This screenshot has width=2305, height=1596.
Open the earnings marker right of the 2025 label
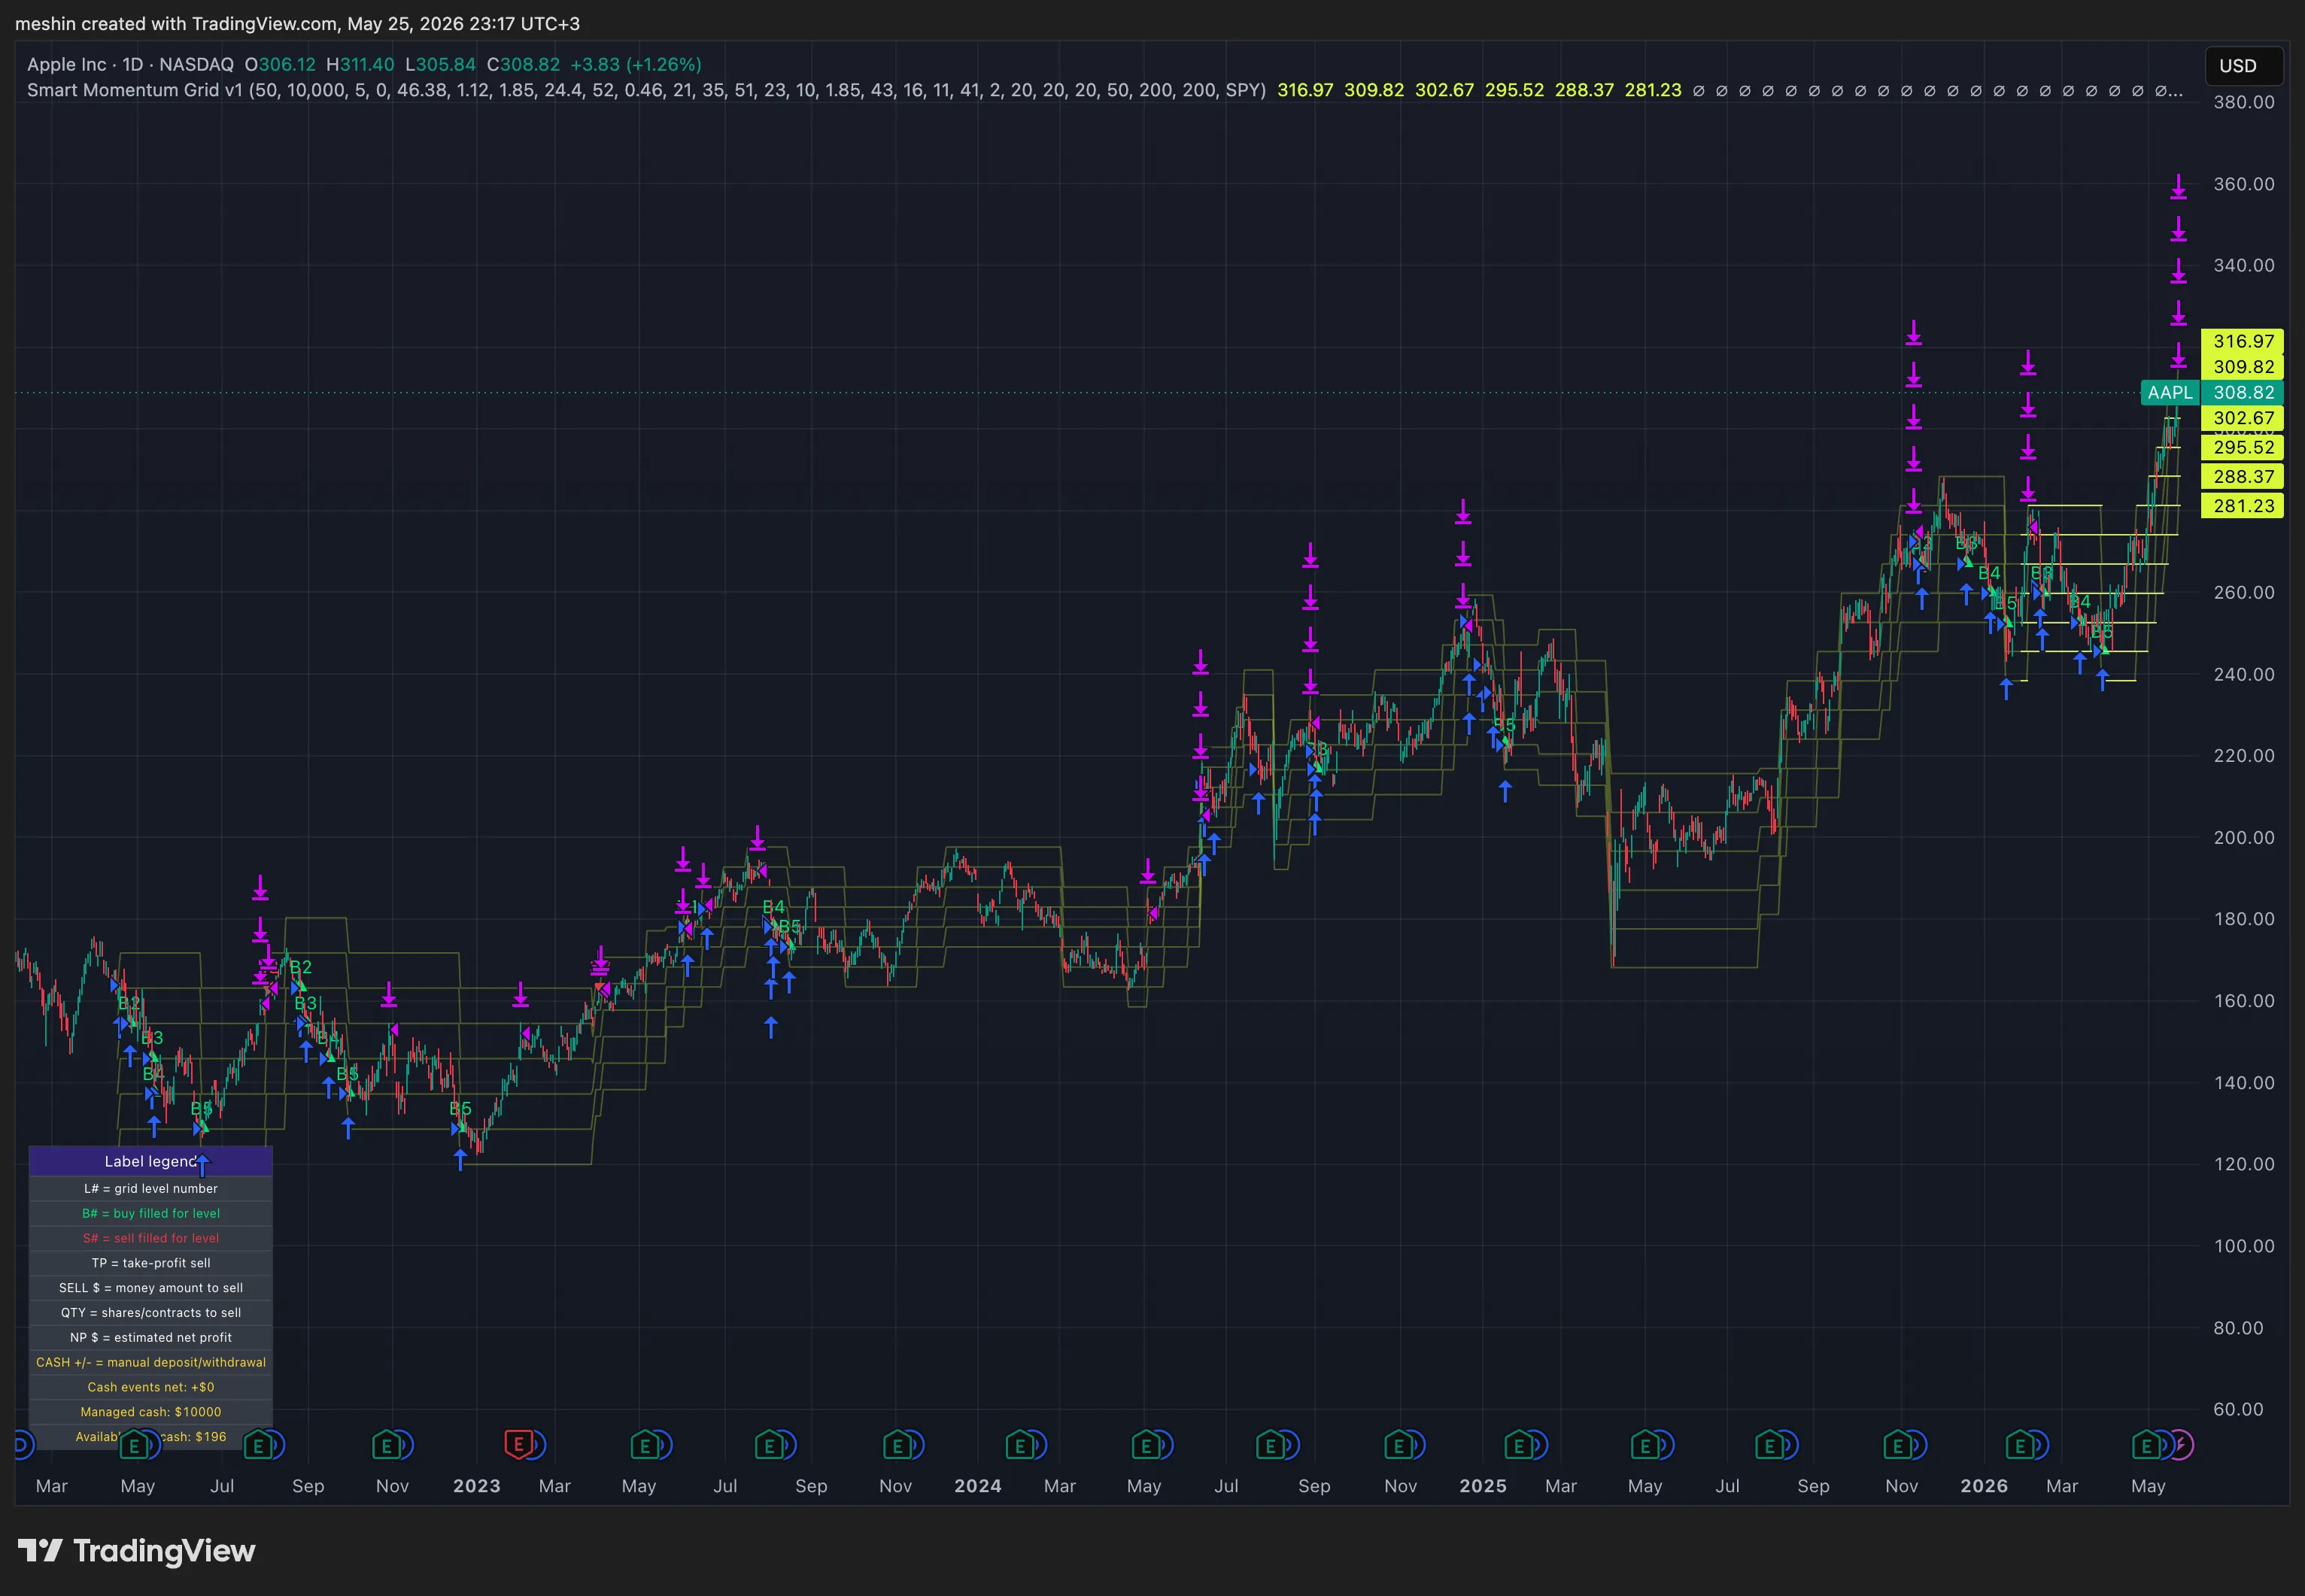pyautogui.click(x=1520, y=1445)
